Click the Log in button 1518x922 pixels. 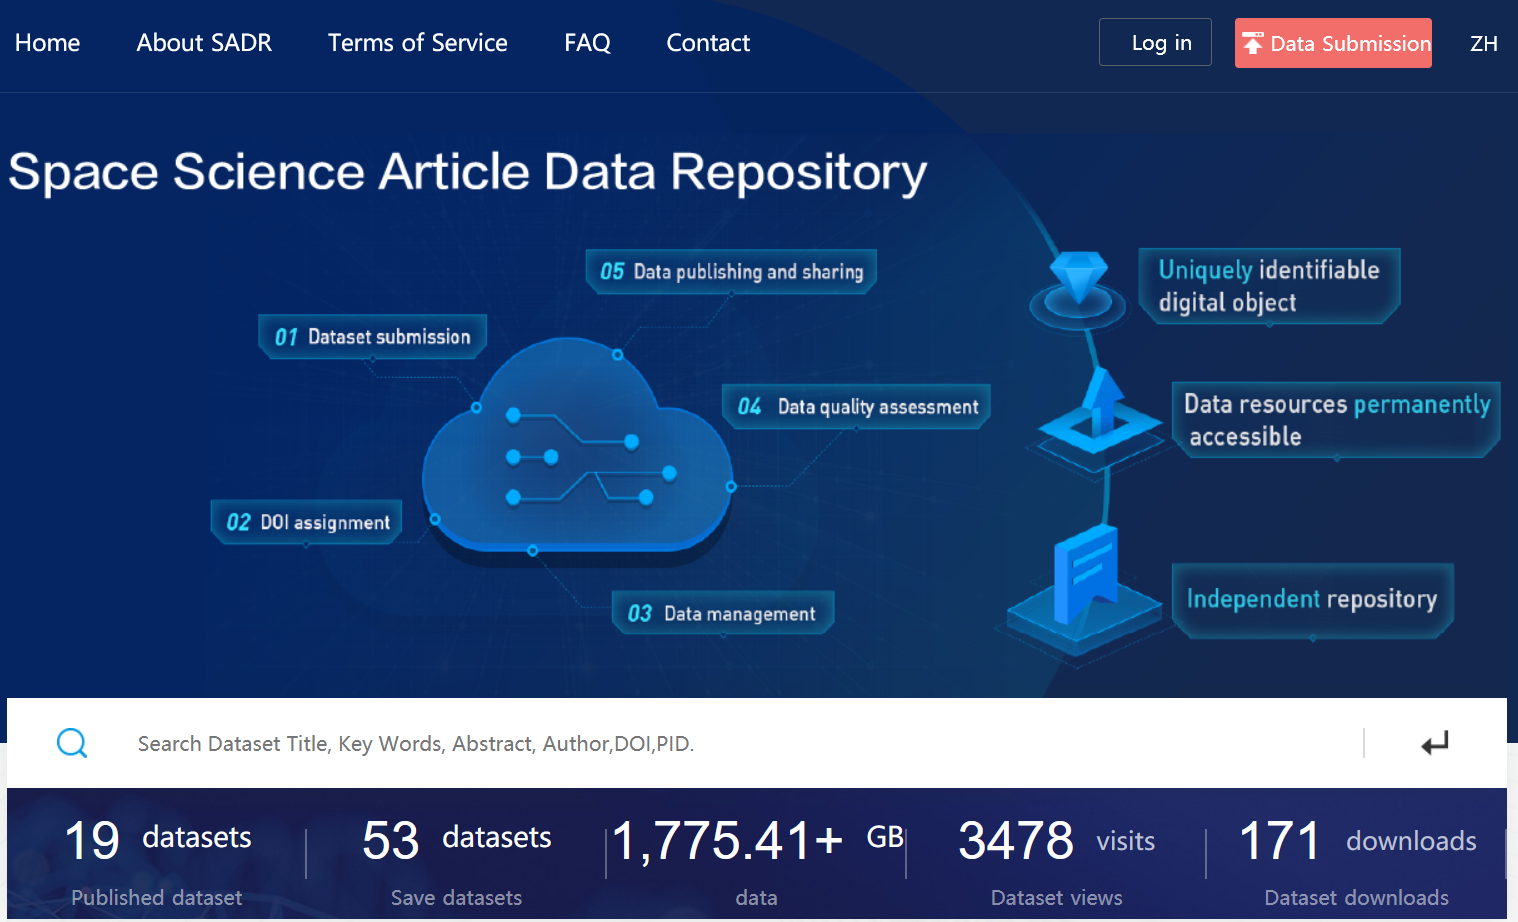point(1155,43)
